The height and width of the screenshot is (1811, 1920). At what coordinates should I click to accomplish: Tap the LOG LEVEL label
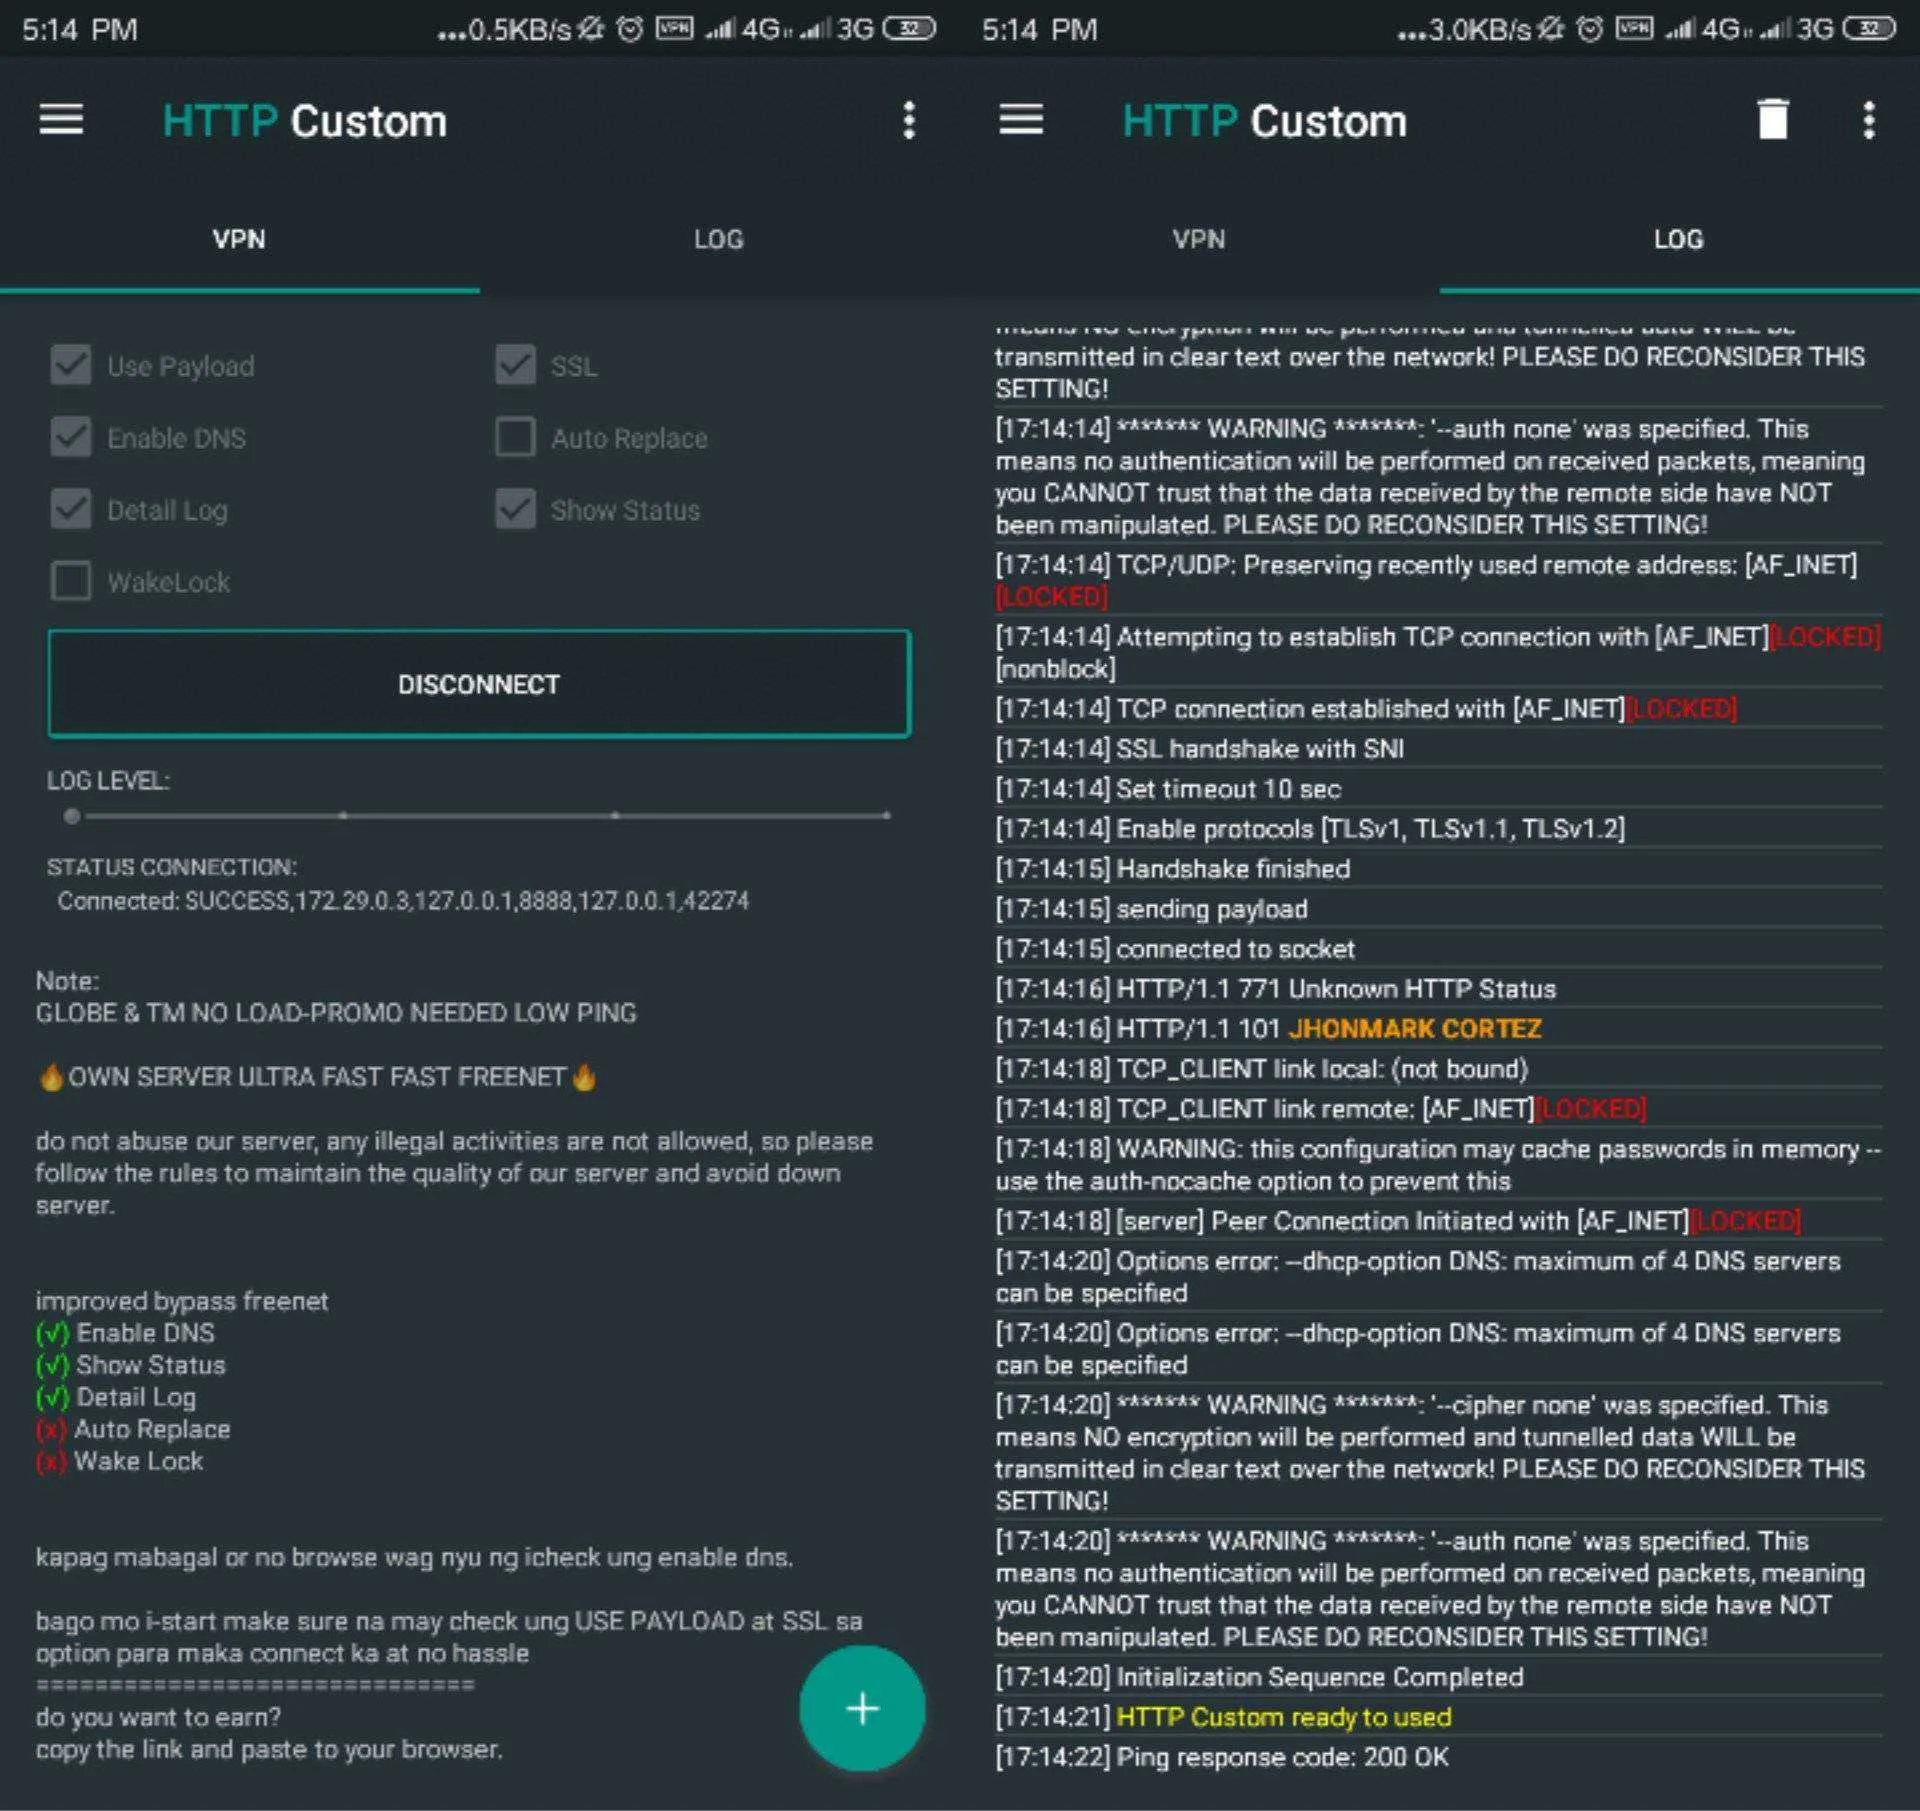(x=108, y=781)
